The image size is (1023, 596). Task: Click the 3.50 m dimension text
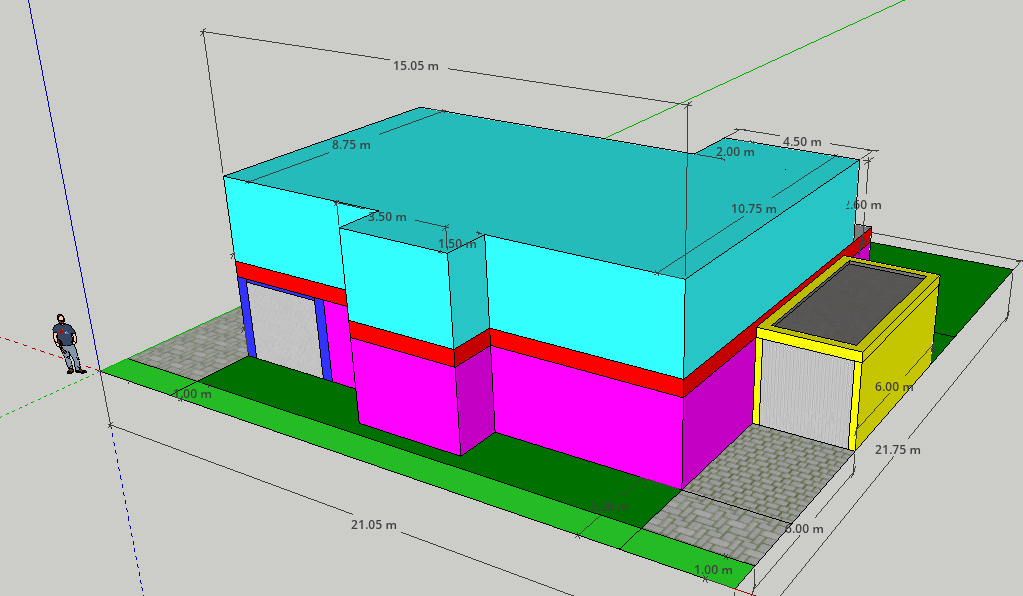(387, 217)
